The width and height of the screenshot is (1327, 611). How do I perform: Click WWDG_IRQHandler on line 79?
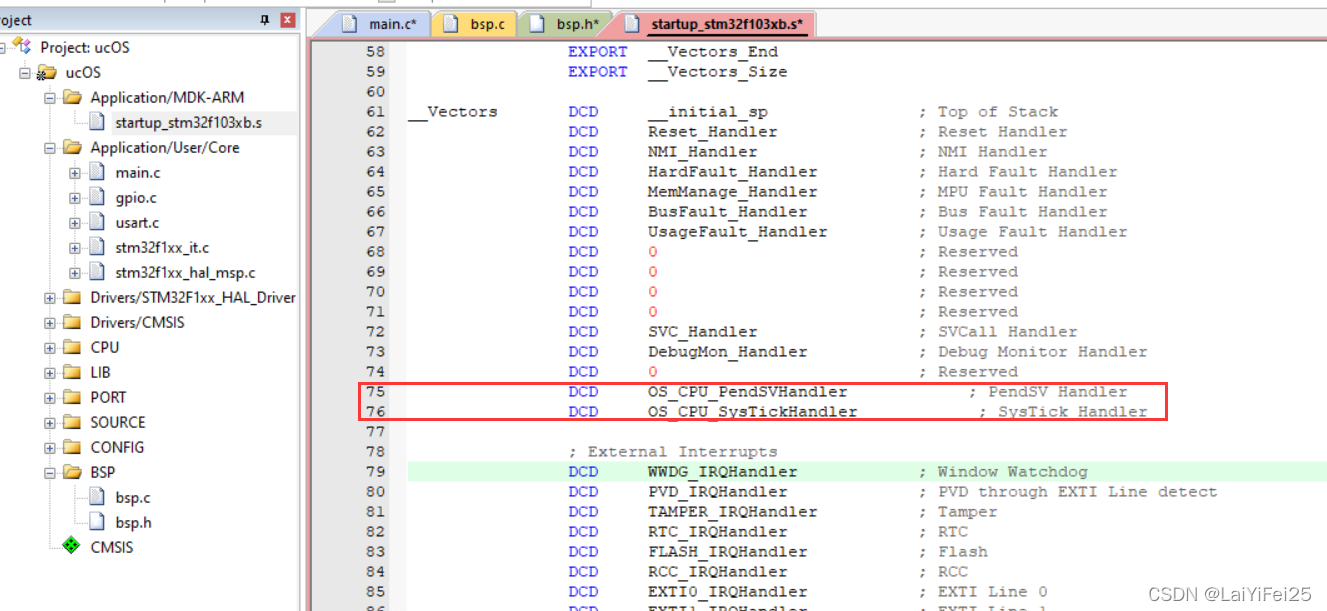tap(722, 471)
